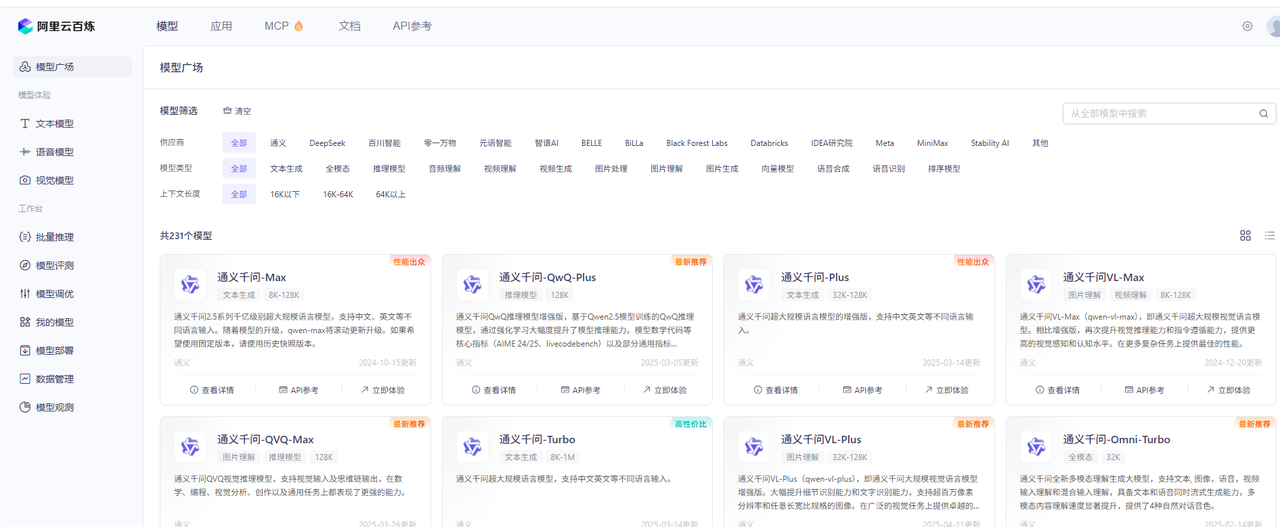Click the 模型观测 sidebar icon
Image resolution: width=1280 pixels, height=527 pixels.
[25, 407]
